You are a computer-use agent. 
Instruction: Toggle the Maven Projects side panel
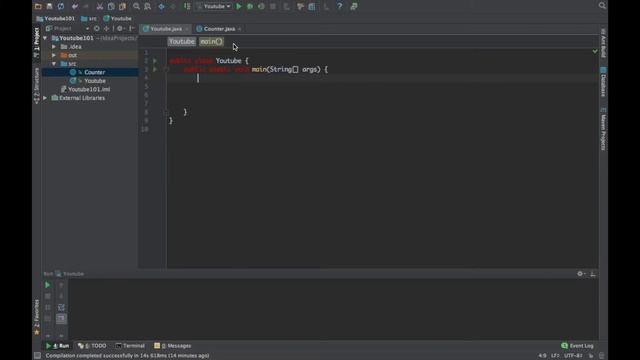[x=603, y=129]
